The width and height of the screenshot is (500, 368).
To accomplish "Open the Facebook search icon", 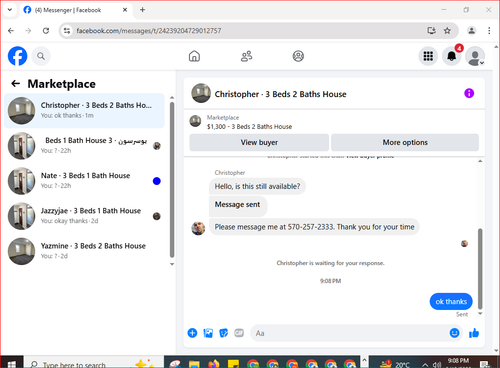I will click(41, 56).
